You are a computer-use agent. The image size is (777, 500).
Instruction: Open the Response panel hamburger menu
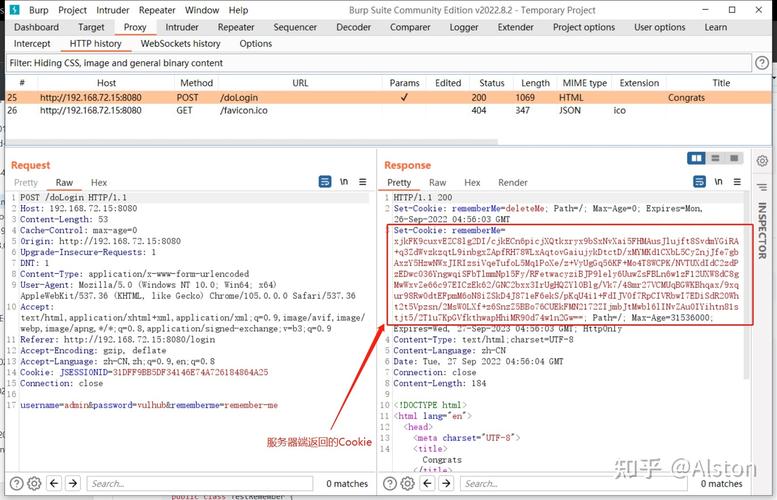click(x=737, y=182)
